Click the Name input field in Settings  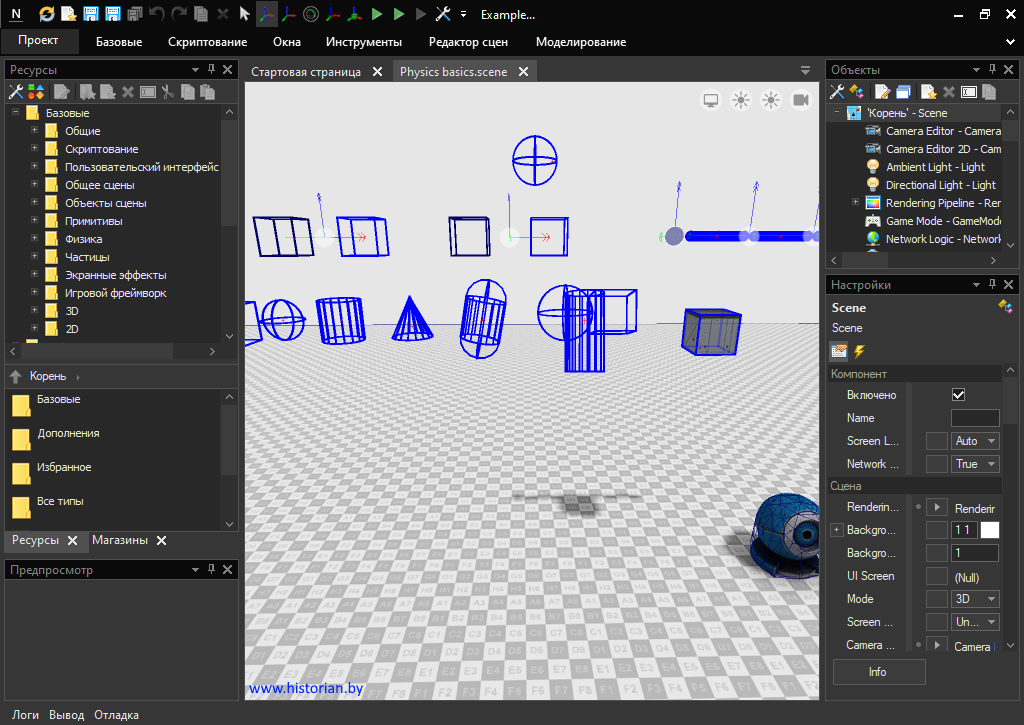point(975,418)
